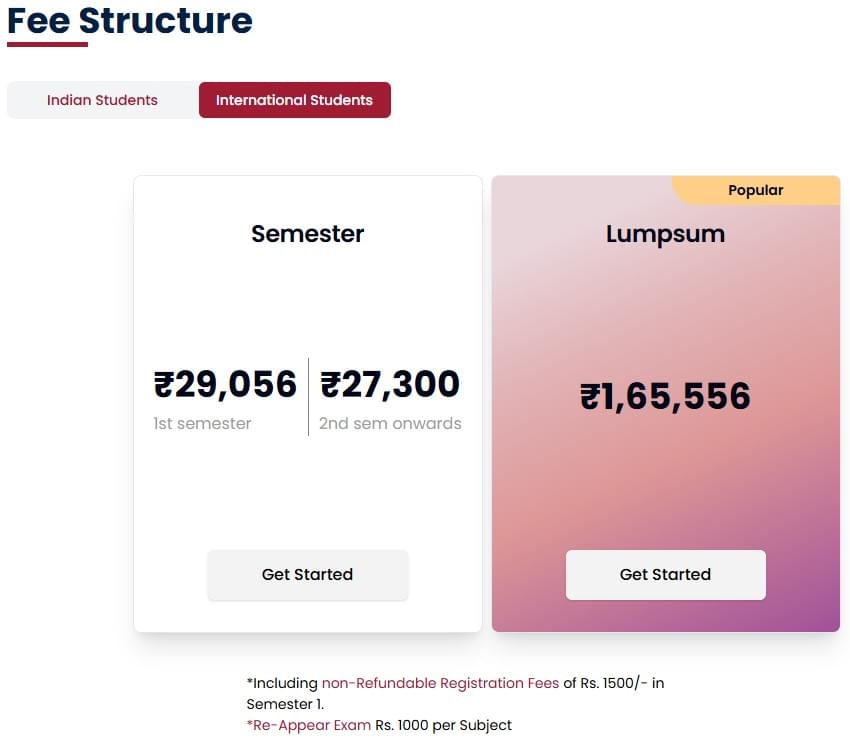The image size is (850, 751).
Task: Click the divider between semester prices
Action: [x=308, y=397]
